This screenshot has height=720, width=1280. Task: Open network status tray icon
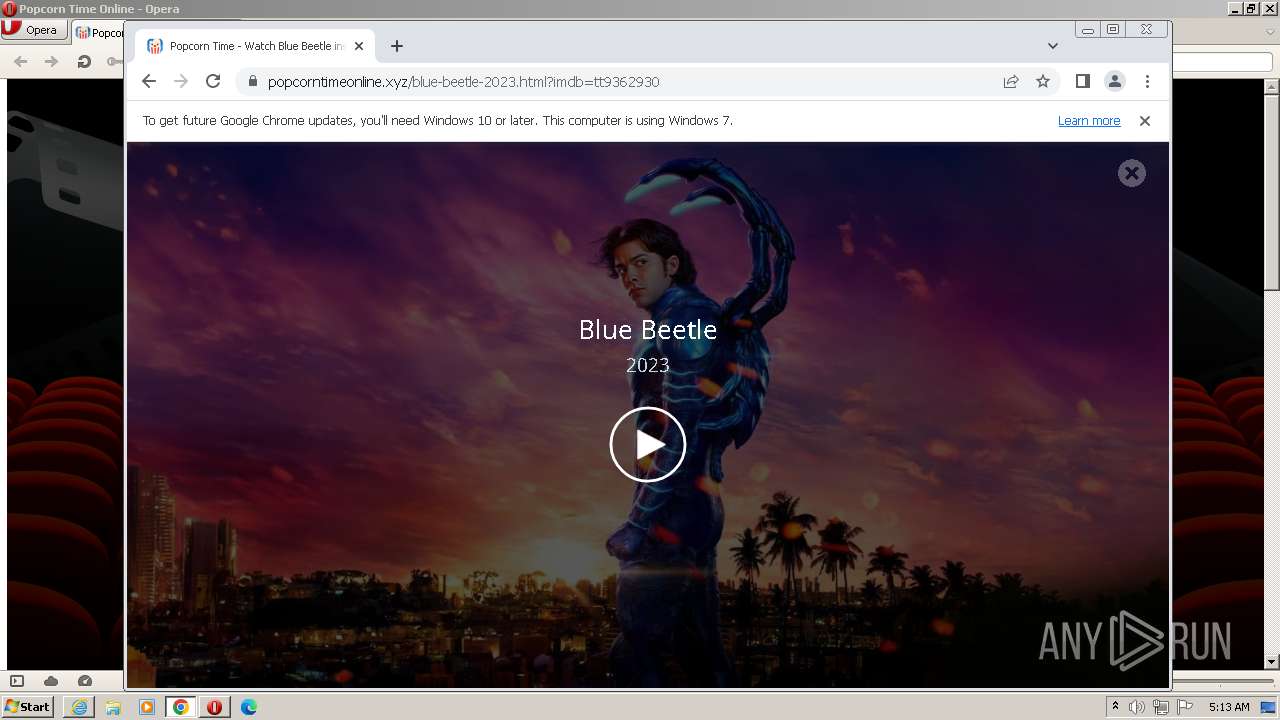(x=1160, y=707)
